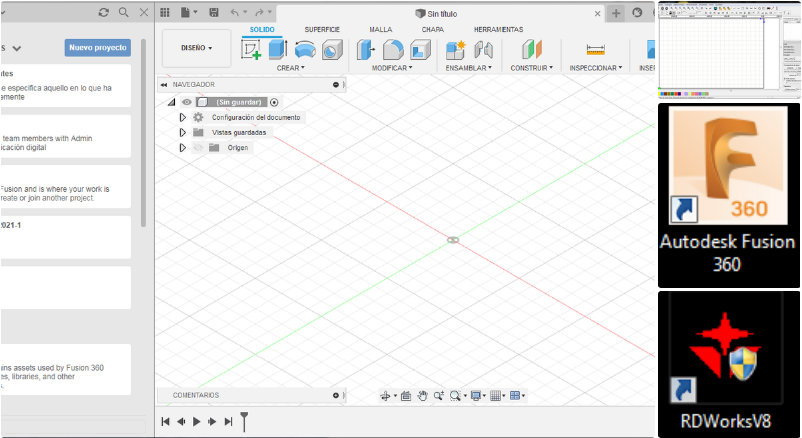This screenshot has height=438, width=802.
Task: Open search in the data panel
Action: (x=124, y=12)
